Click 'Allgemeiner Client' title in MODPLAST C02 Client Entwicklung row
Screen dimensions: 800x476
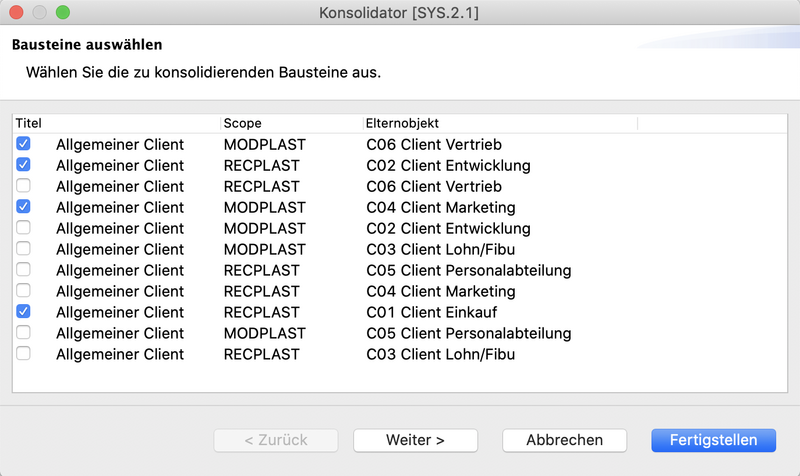click(120, 228)
